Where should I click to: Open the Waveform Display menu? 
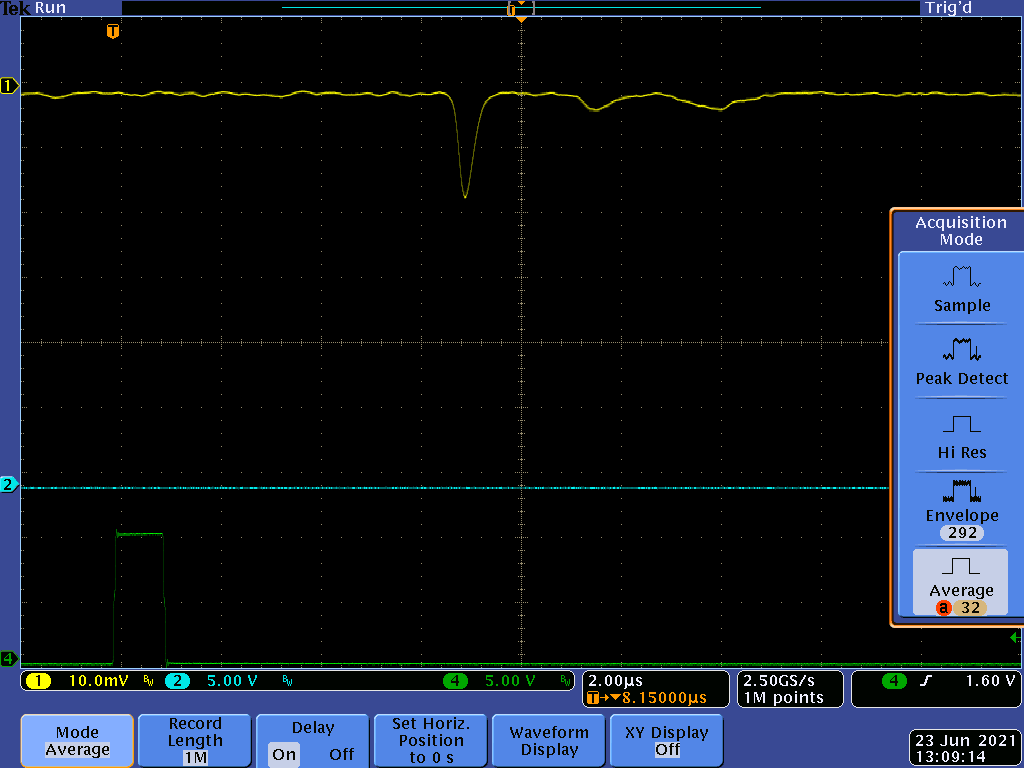(549, 741)
